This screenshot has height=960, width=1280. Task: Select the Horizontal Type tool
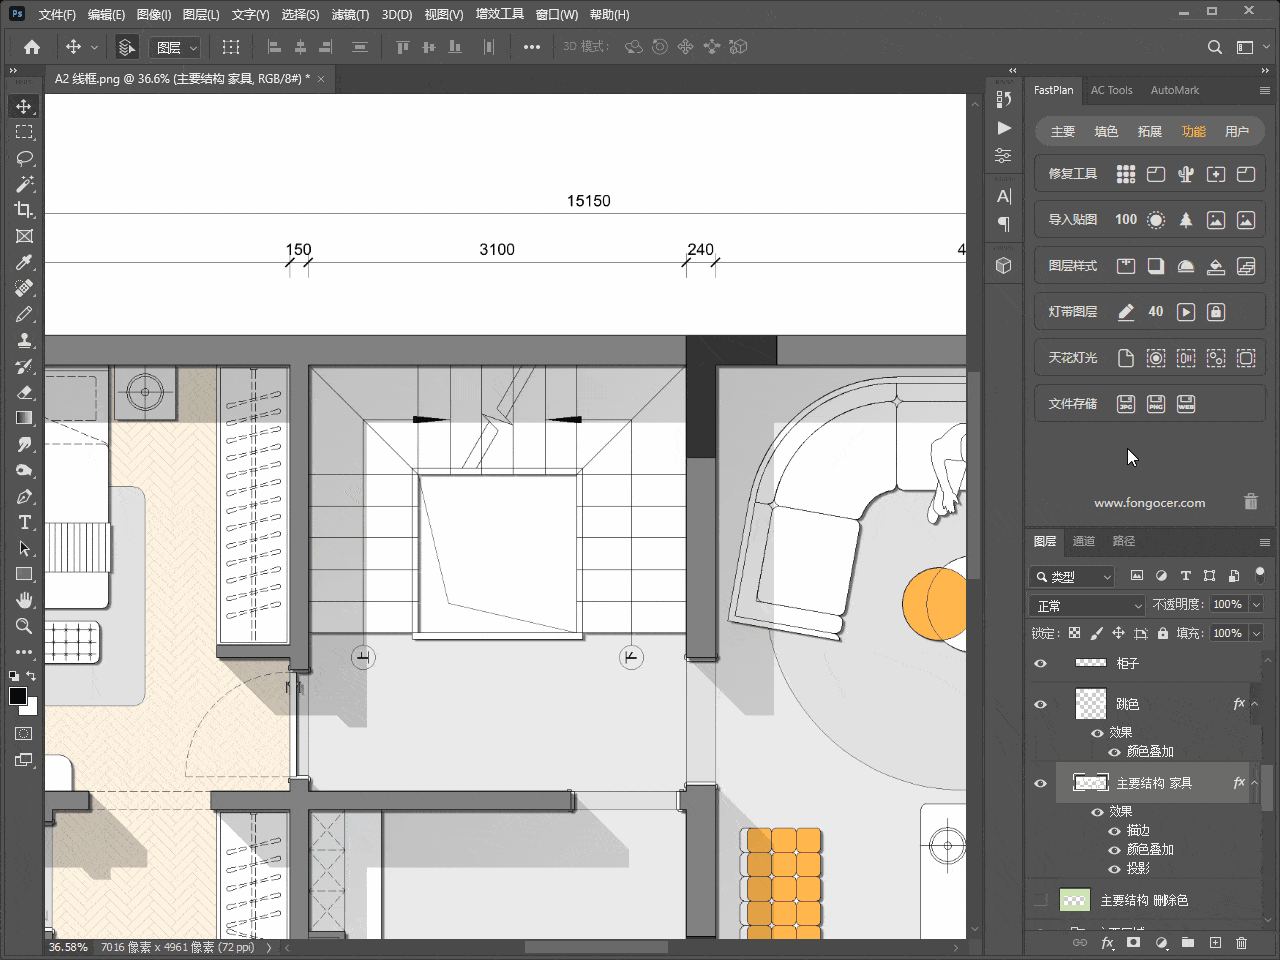(x=24, y=522)
